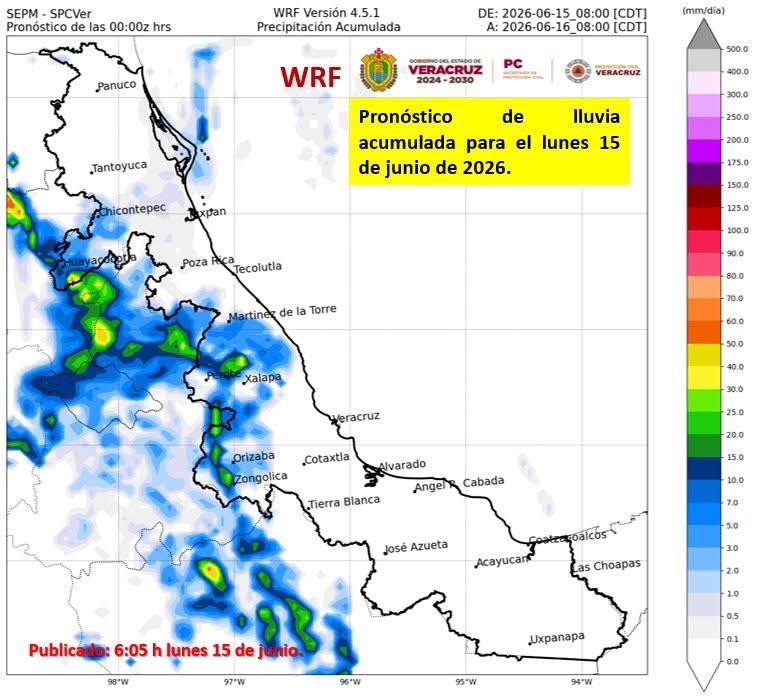Click the Gobierno del Estado de Veracruz logo
The image size is (757, 699).
pos(445,71)
